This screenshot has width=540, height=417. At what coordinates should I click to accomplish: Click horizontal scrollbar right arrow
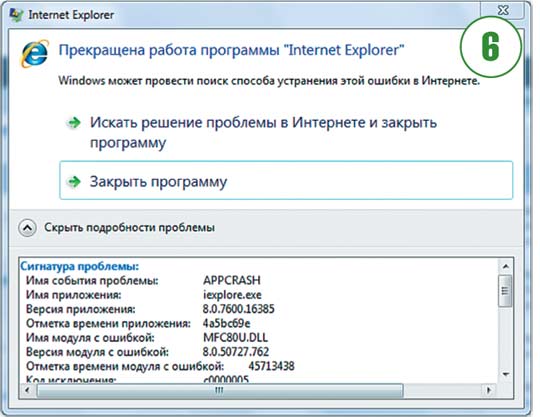pyautogui.click(x=488, y=390)
